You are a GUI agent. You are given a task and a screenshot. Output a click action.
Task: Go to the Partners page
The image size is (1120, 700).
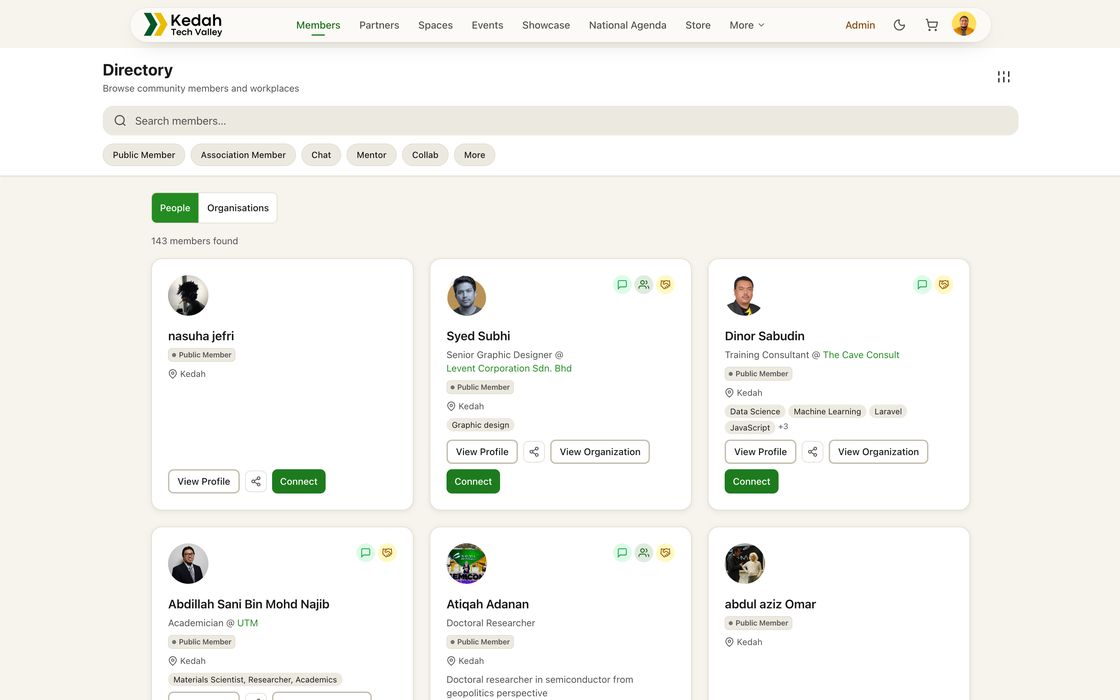pos(379,25)
